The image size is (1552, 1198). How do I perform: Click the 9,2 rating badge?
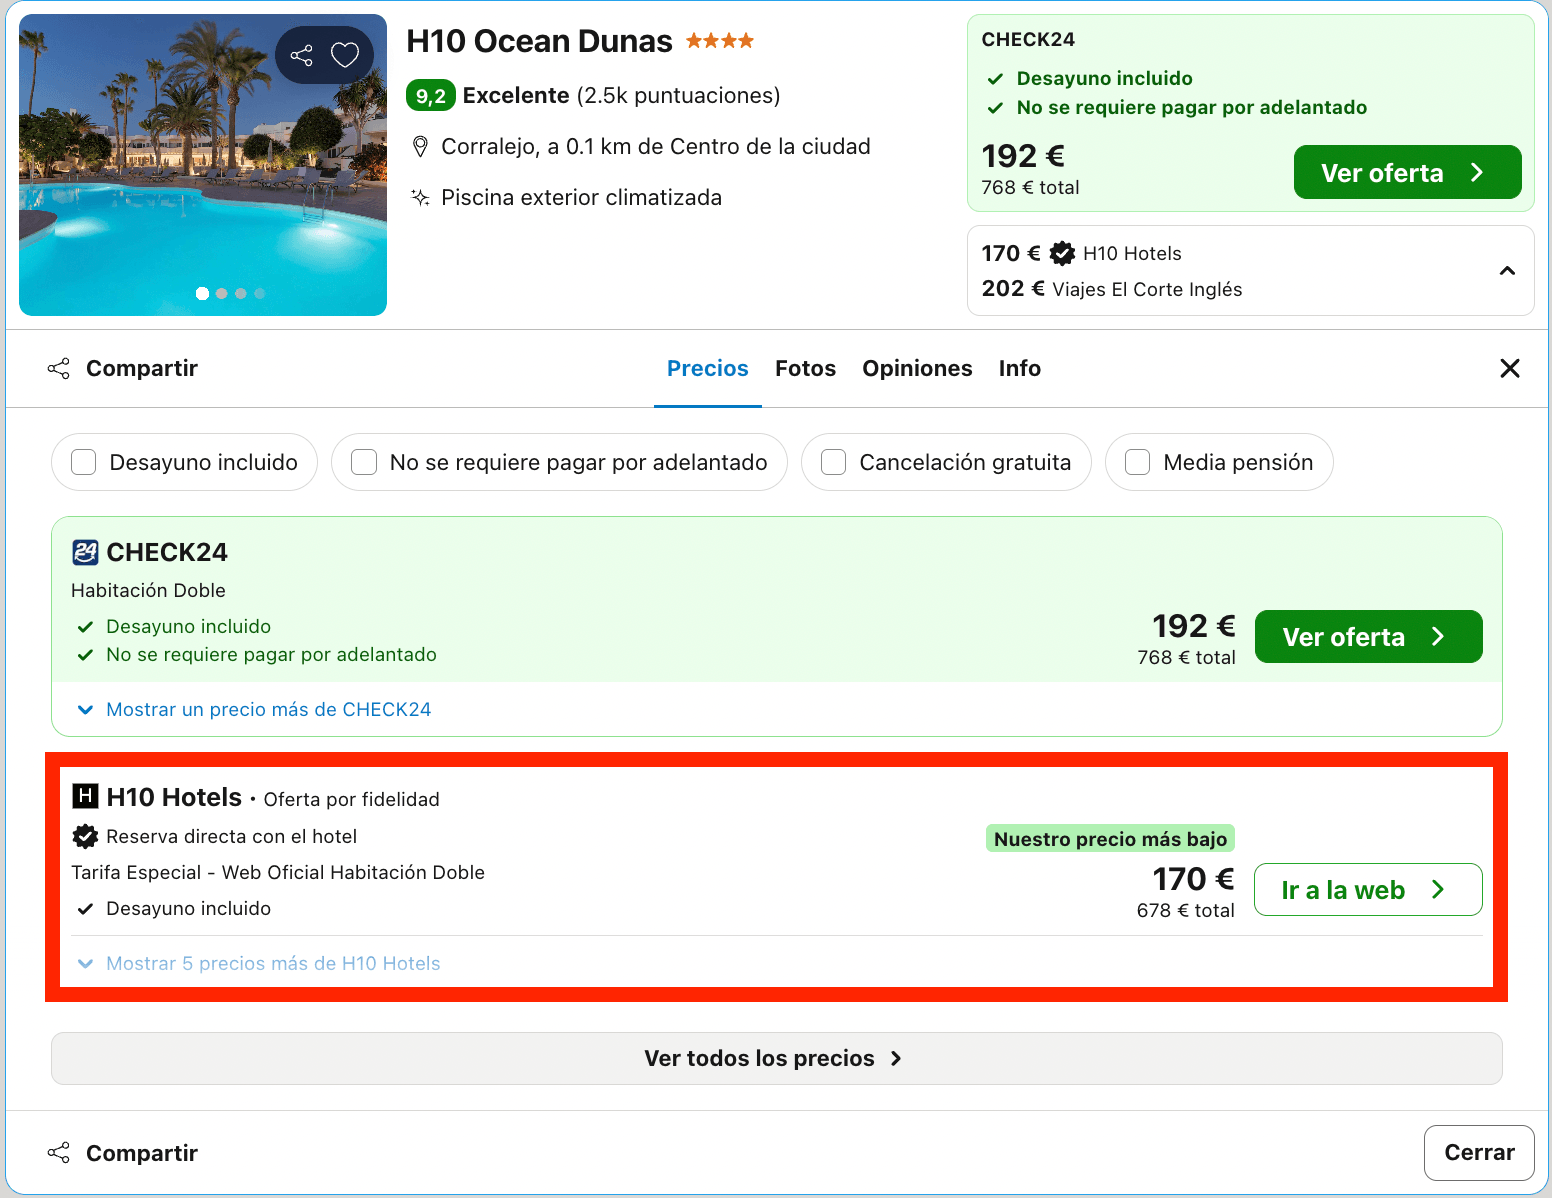[x=431, y=96]
